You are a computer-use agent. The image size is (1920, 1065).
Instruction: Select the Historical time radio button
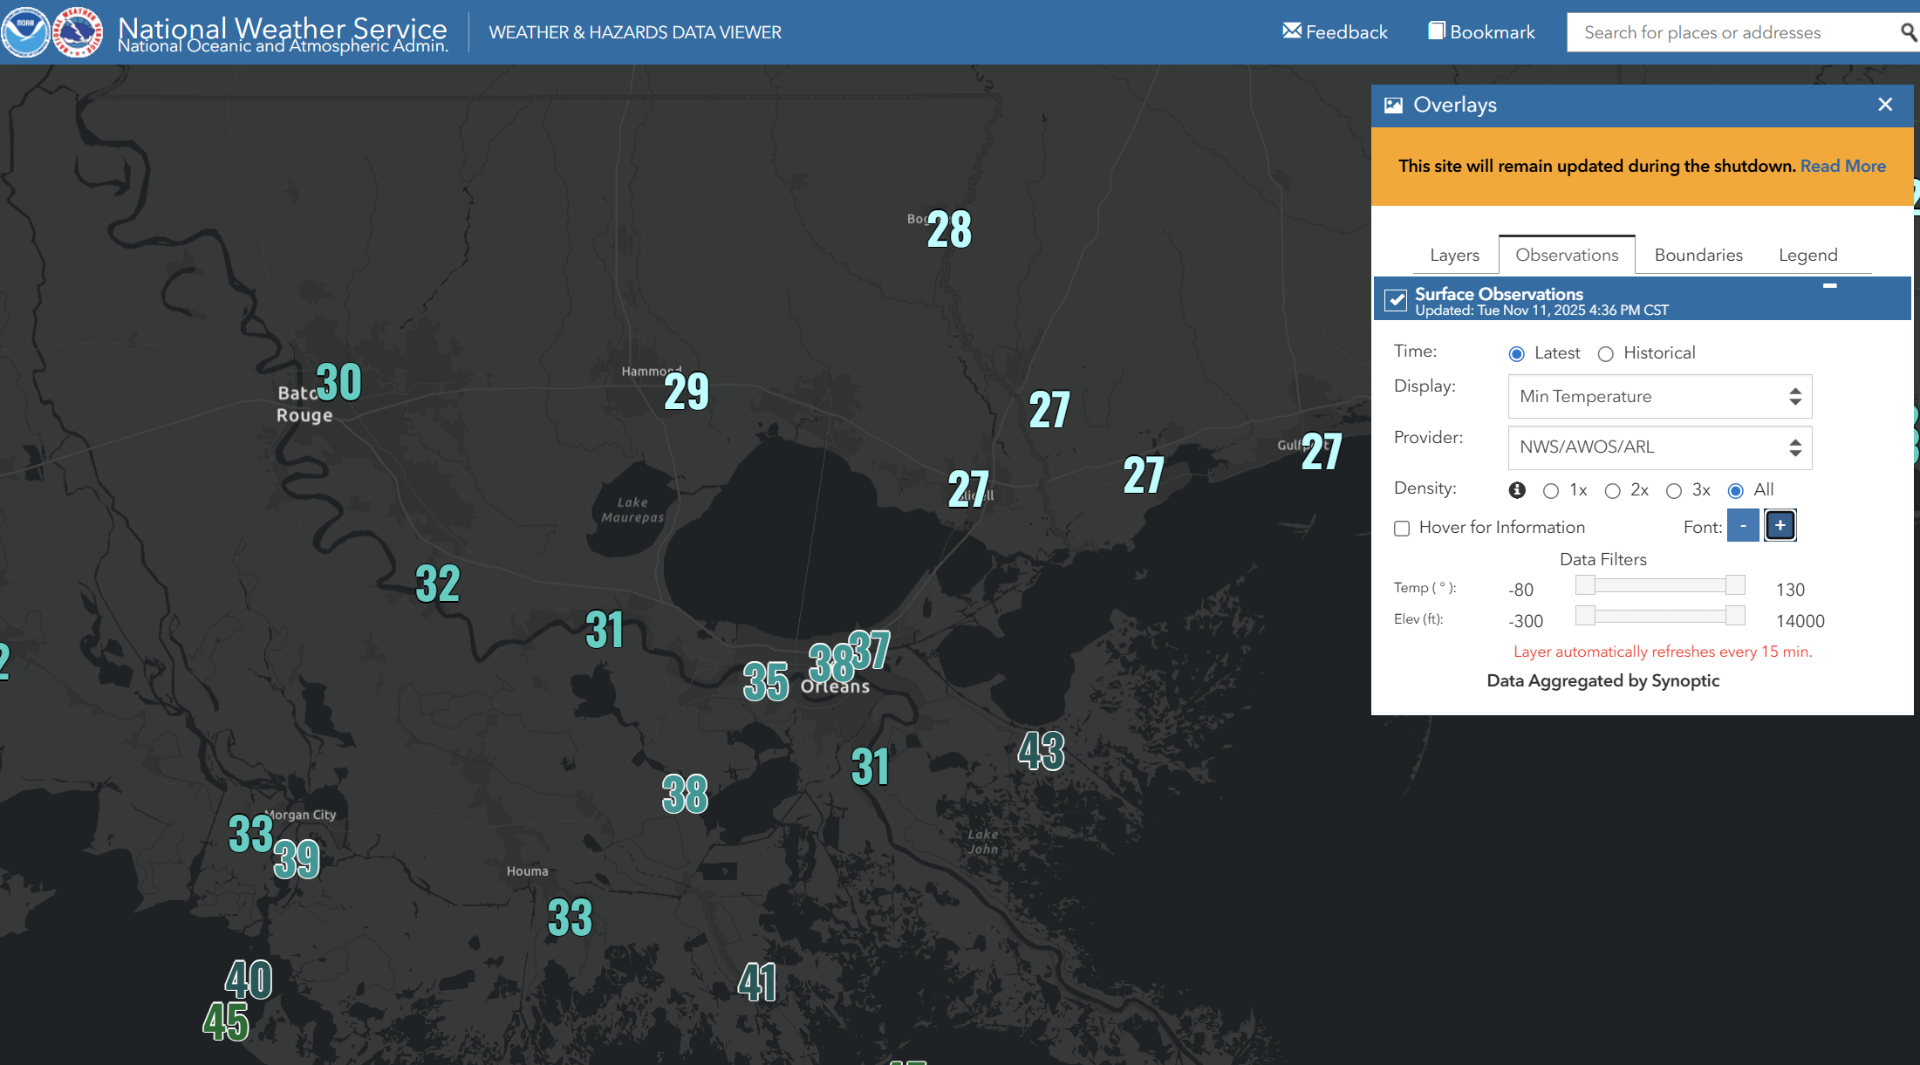pyautogui.click(x=1606, y=354)
